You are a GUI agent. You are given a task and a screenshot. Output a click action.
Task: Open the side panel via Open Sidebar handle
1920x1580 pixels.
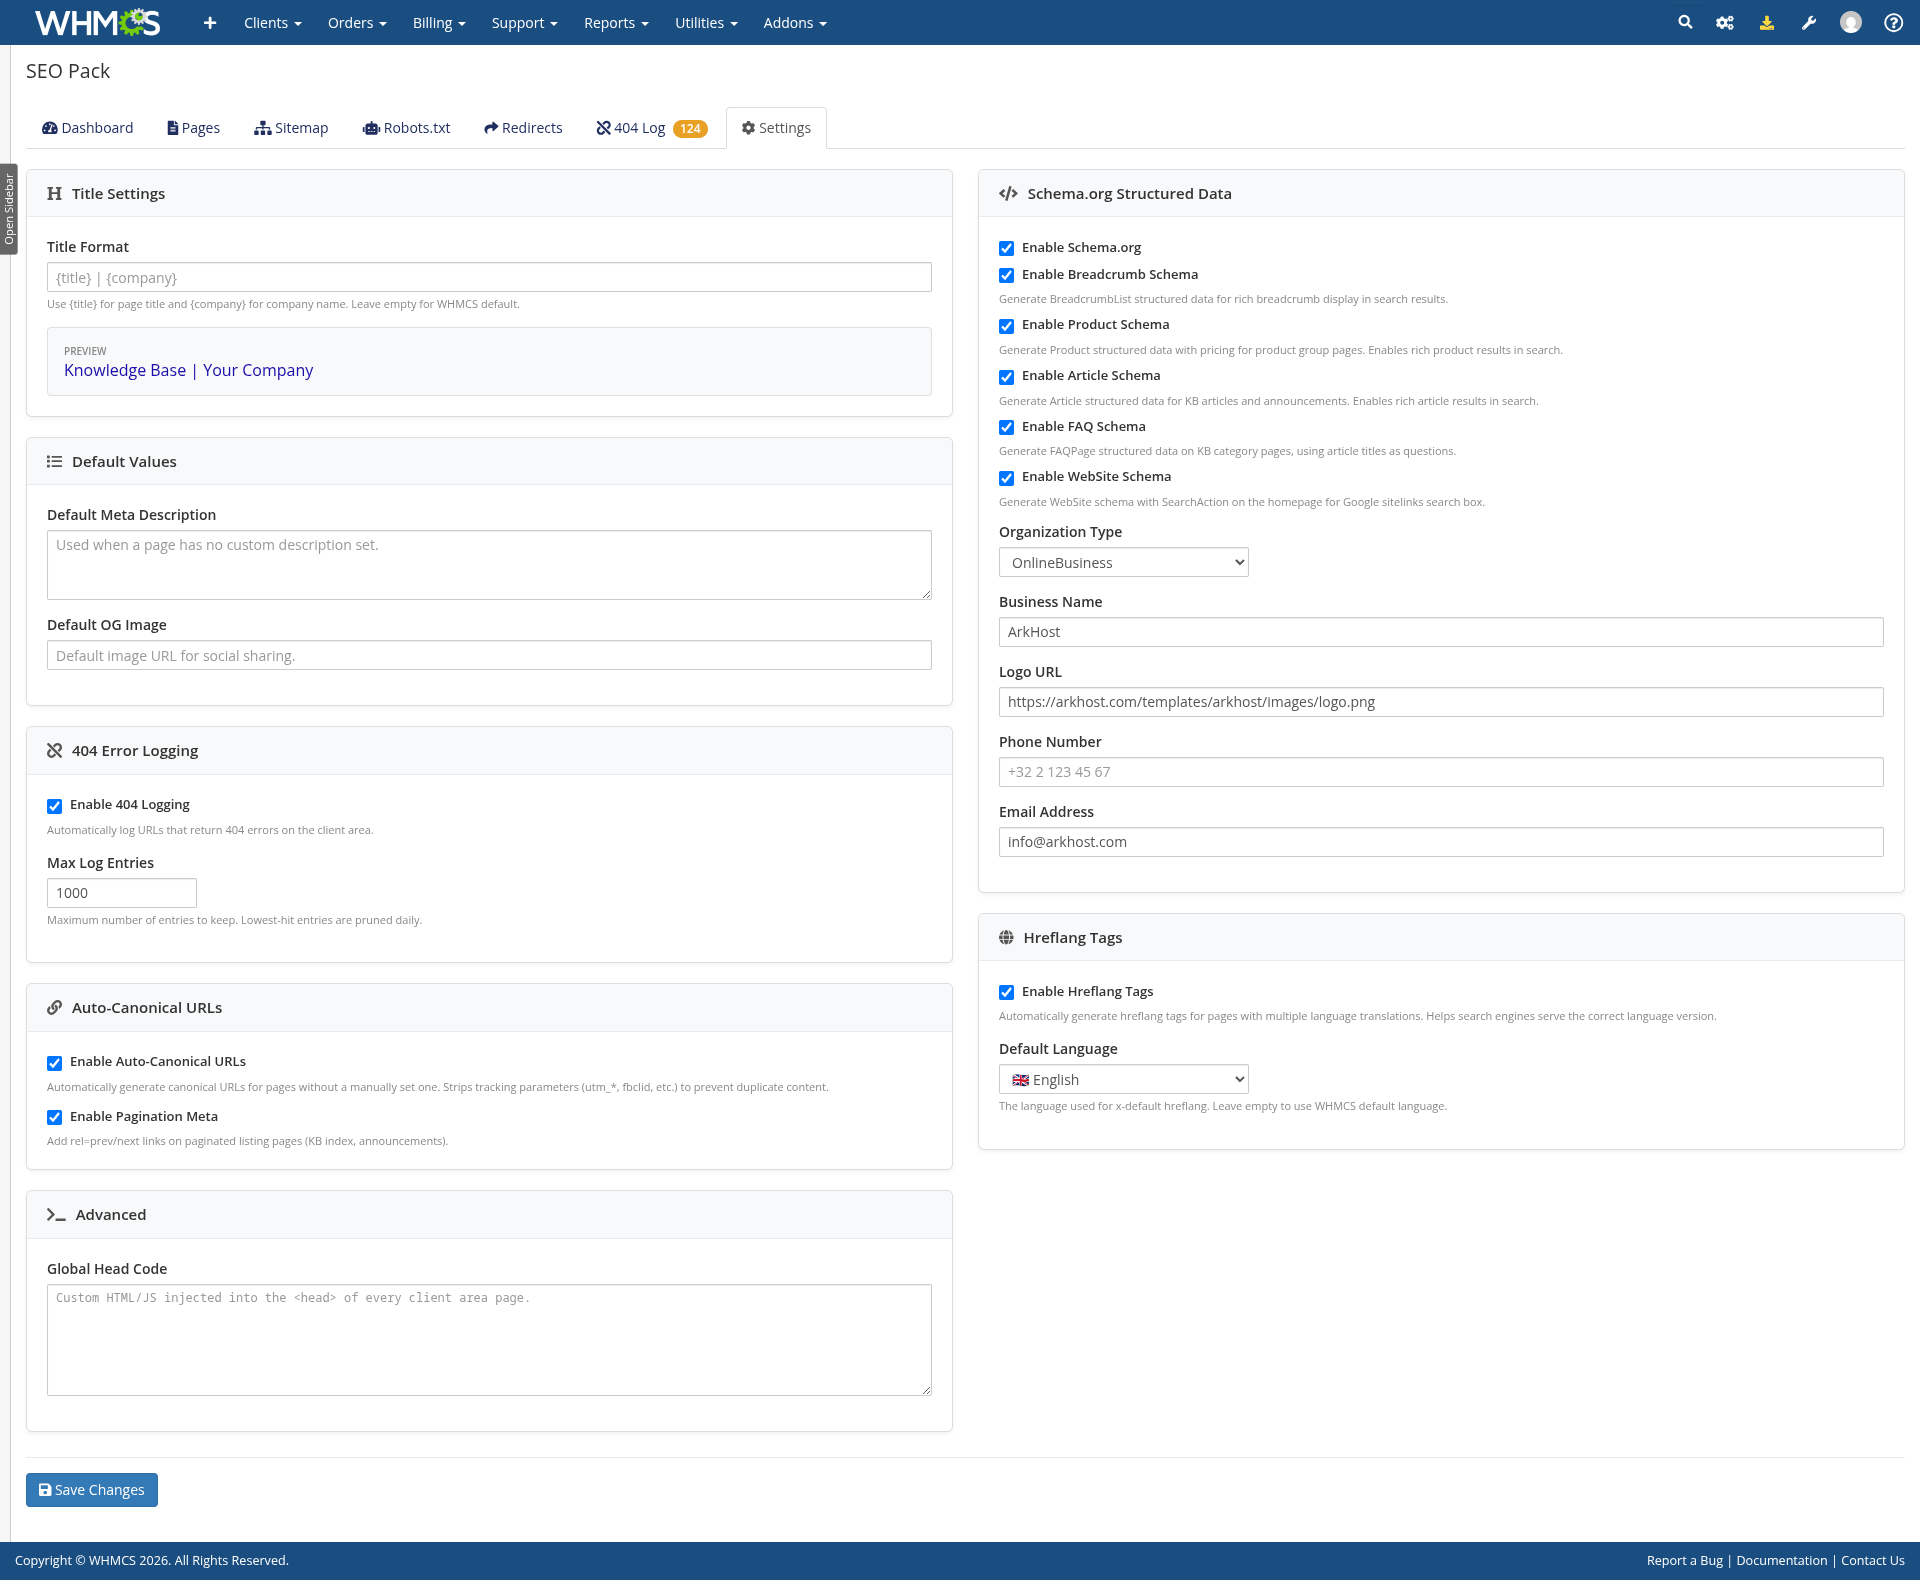coord(9,209)
